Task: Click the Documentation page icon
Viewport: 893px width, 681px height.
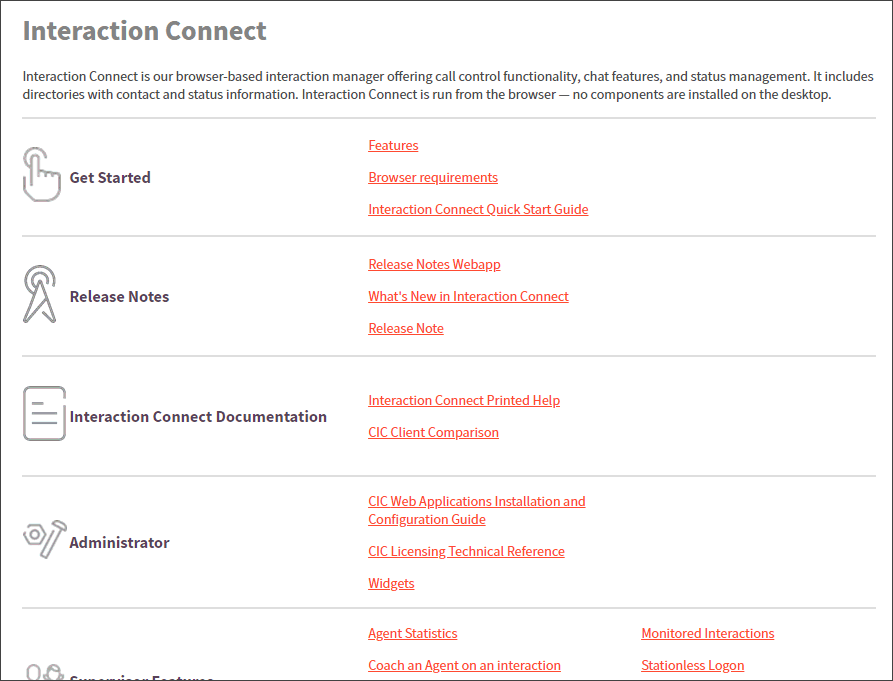Action: [44, 414]
